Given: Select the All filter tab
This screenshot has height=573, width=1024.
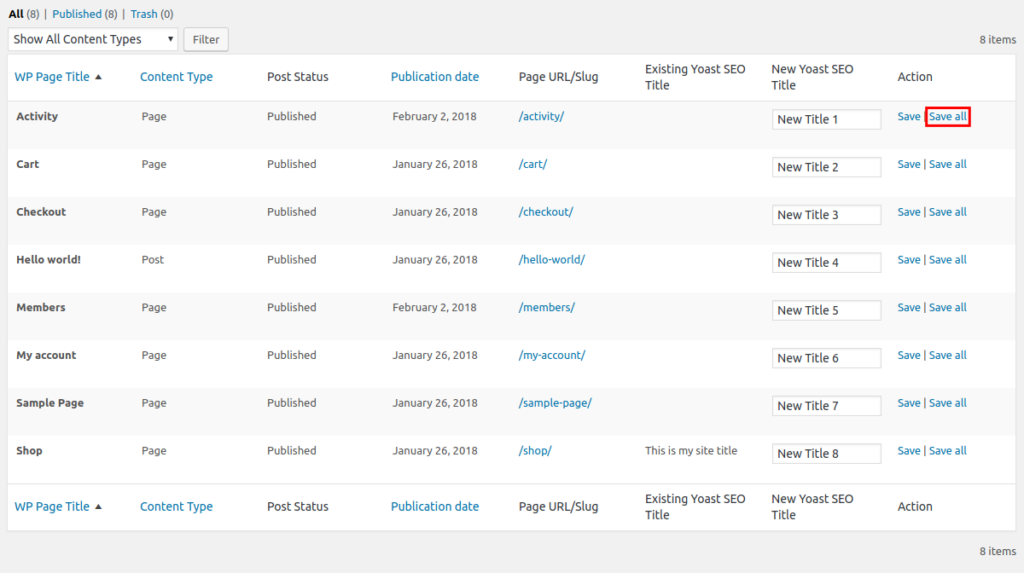Looking at the screenshot, I should (x=15, y=14).
